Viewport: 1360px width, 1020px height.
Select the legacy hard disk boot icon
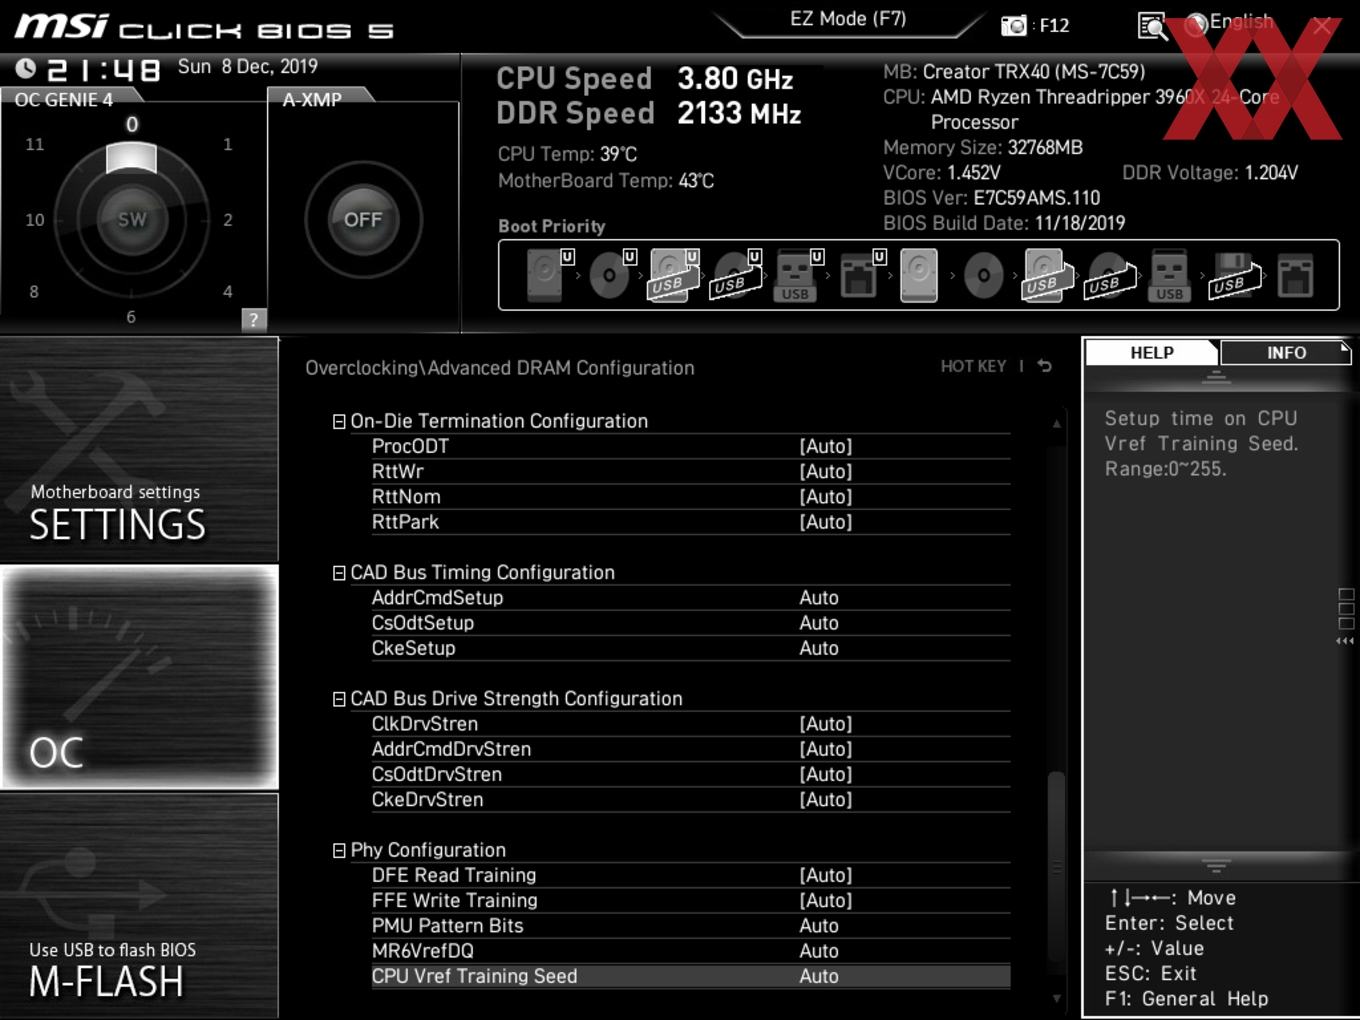coord(919,275)
